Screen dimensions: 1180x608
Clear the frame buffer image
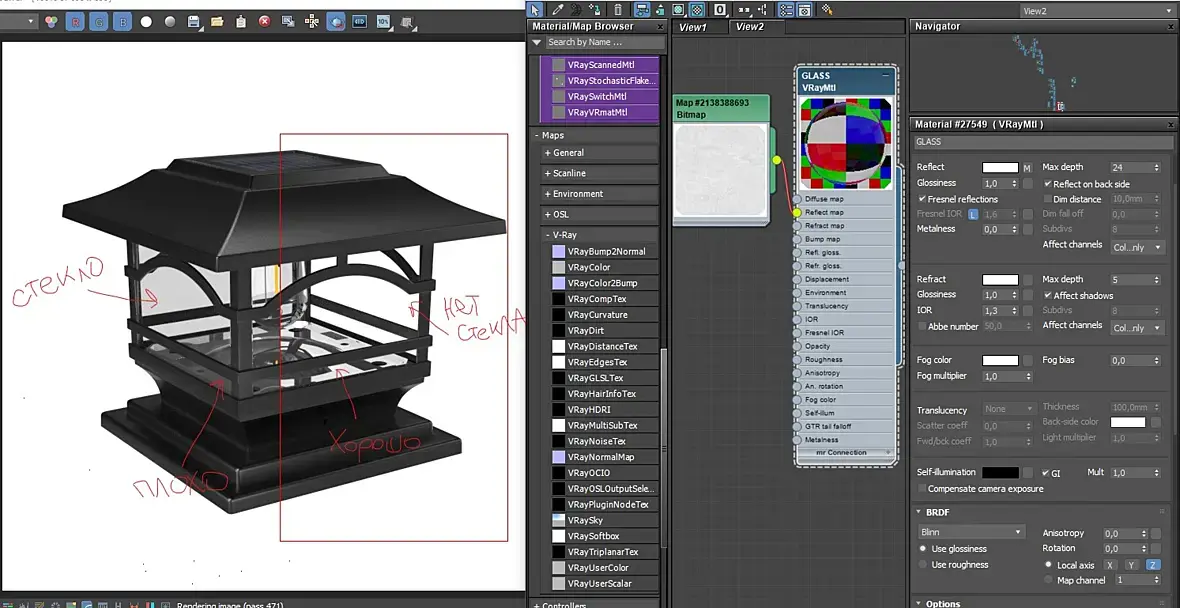pyautogui.click(x=264, y=22)
